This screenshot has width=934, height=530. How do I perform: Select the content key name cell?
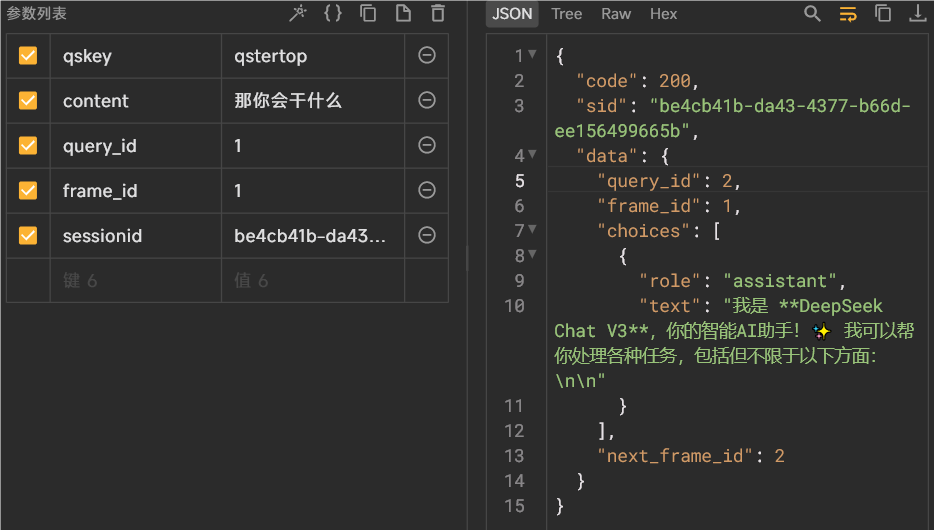[x=136, y=101]
